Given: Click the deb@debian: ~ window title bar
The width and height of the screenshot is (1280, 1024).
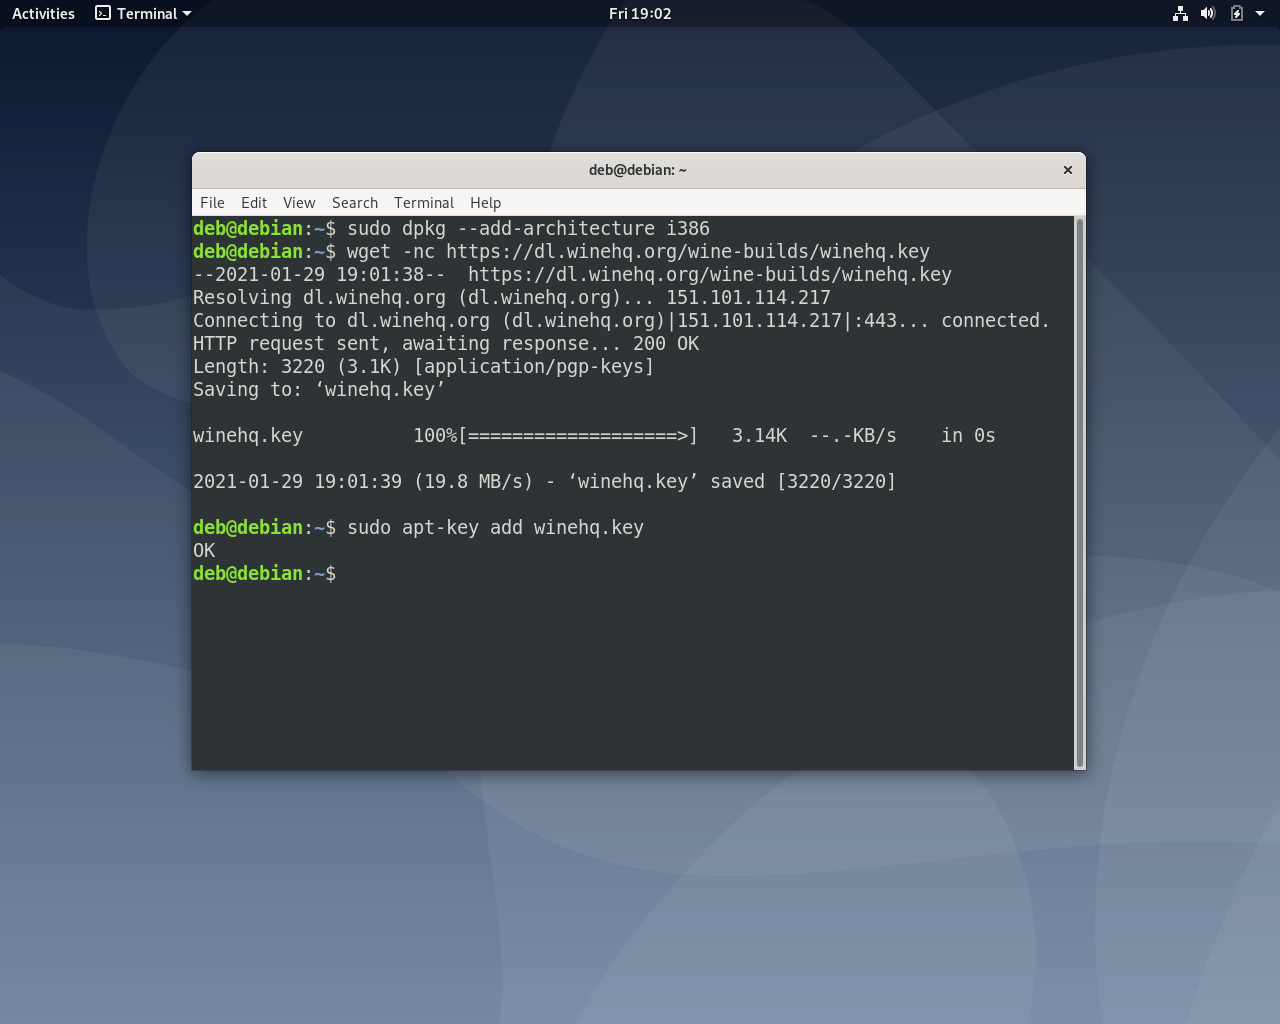Looking at the screenshot, I should tap(638, 170).
